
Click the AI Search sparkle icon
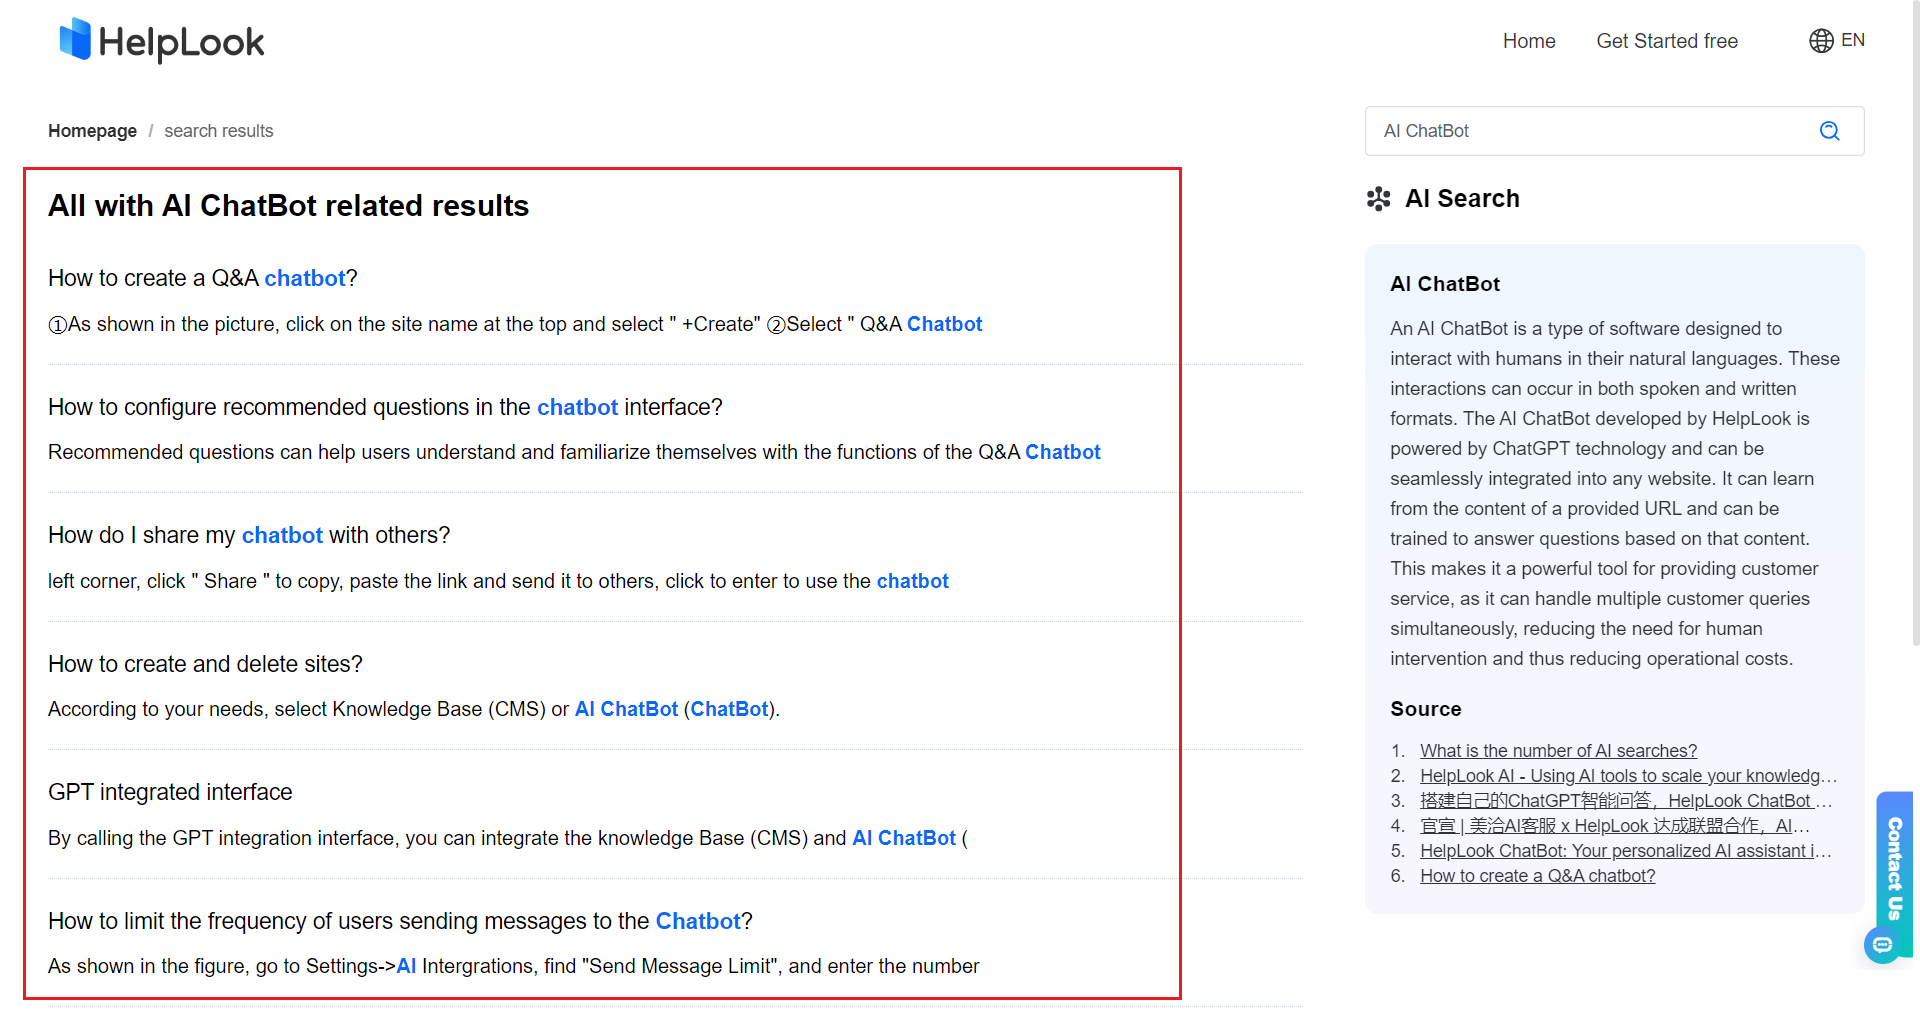[1378, 199]
